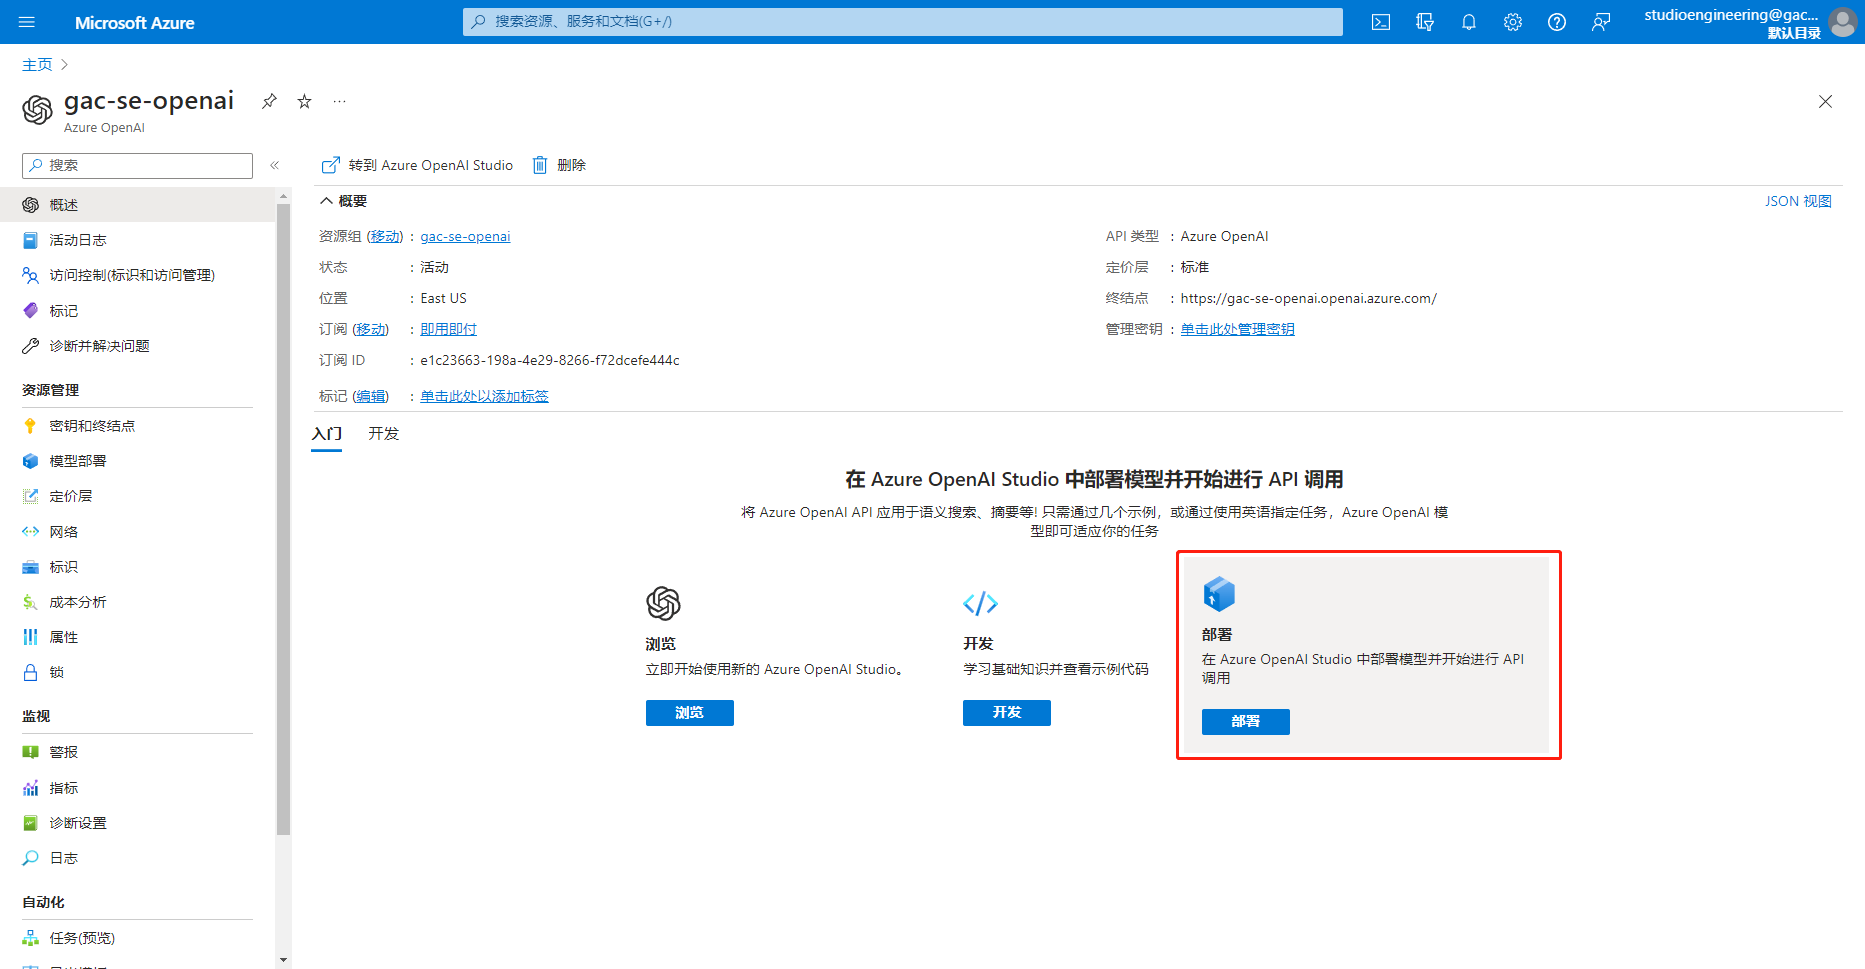This screenshot has height=969, width=1865.
Task: Open 锁 in the left menu
Action: click(x=138, y=672)
